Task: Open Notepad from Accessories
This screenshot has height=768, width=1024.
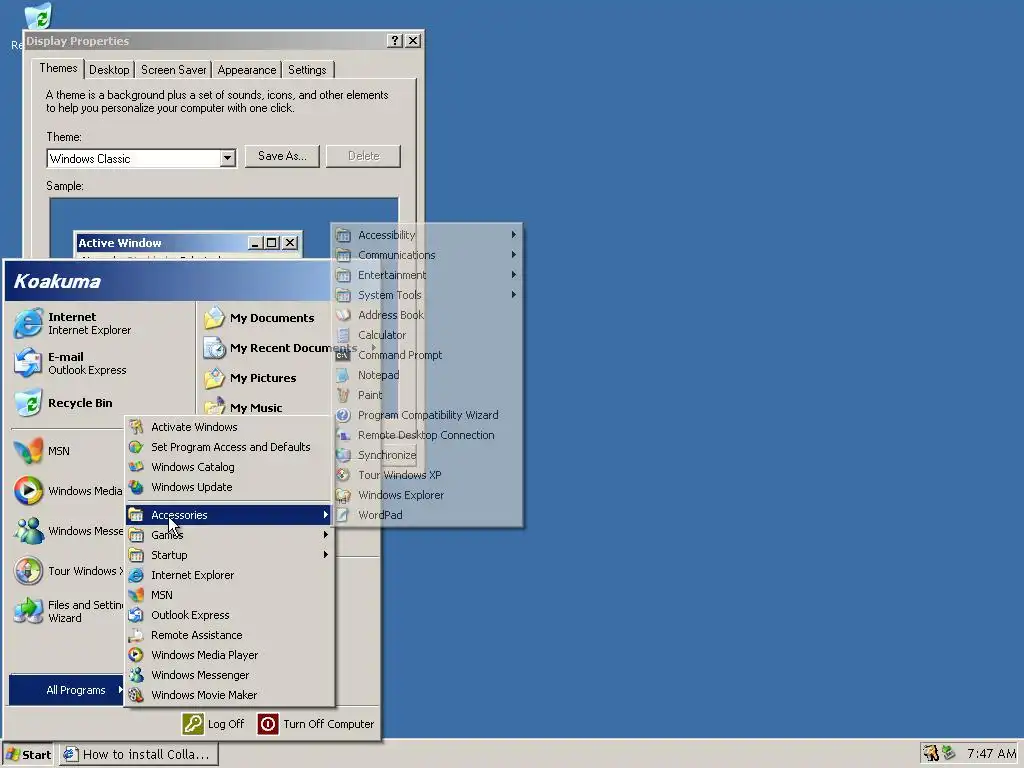Action: click(427, 376)
